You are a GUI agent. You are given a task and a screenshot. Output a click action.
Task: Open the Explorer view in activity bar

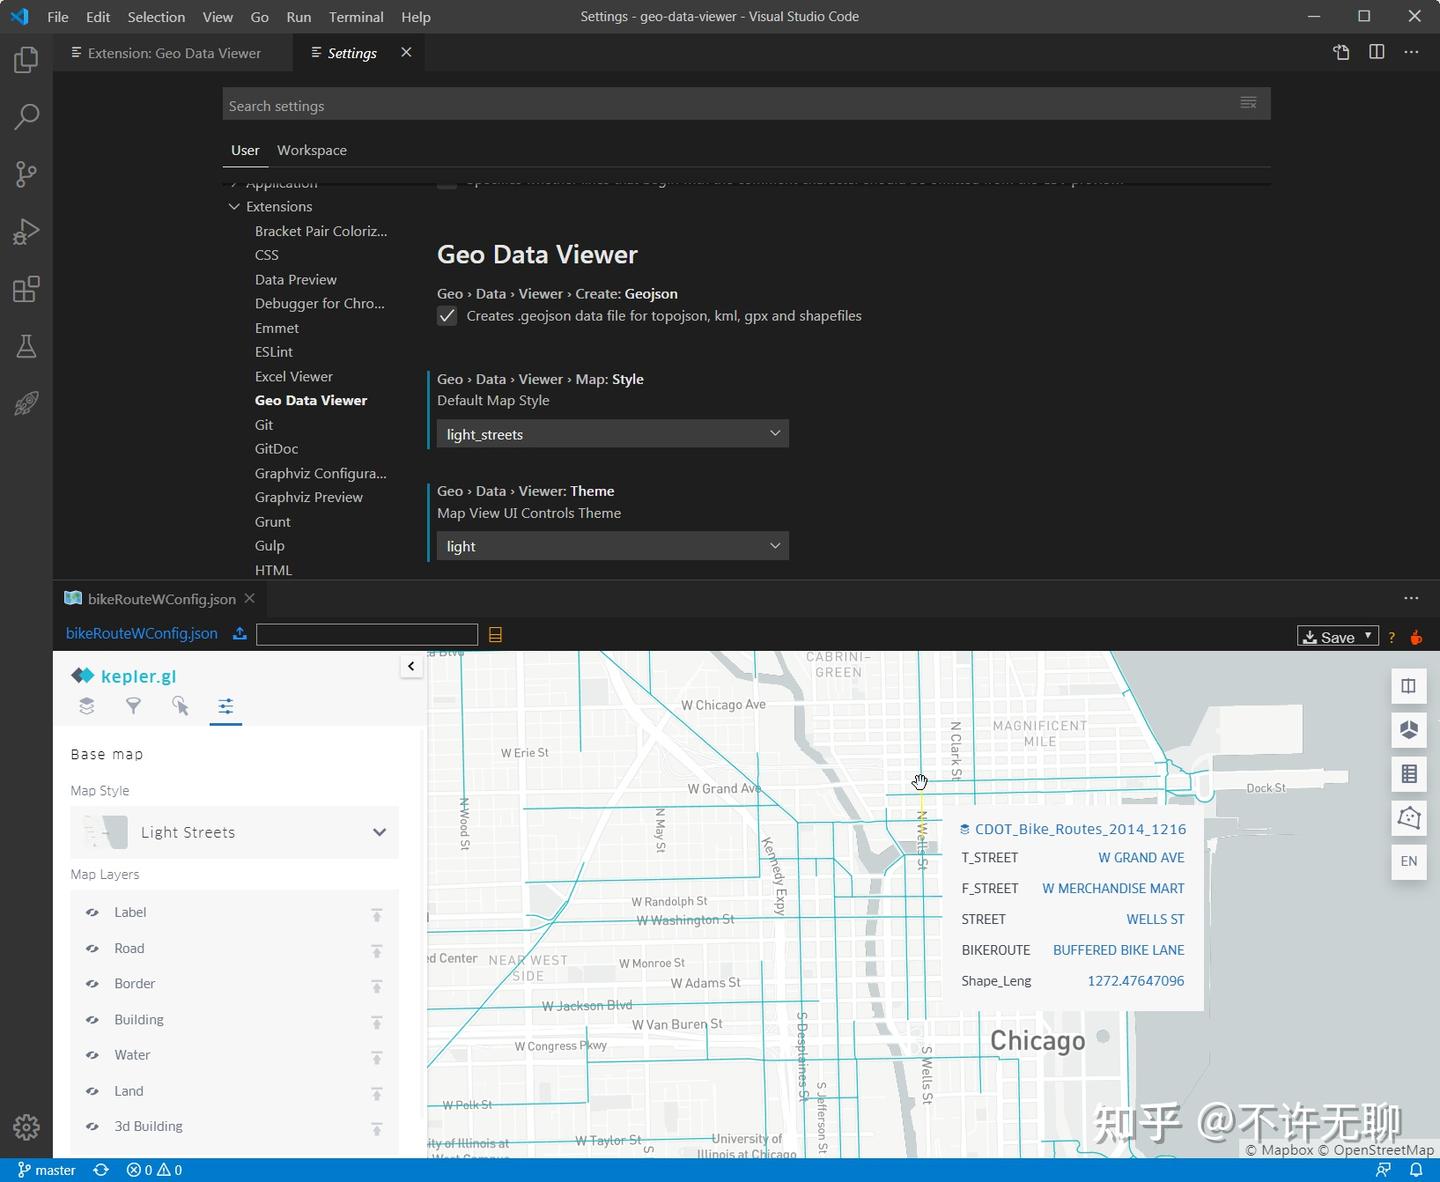[x=26, y=60]
